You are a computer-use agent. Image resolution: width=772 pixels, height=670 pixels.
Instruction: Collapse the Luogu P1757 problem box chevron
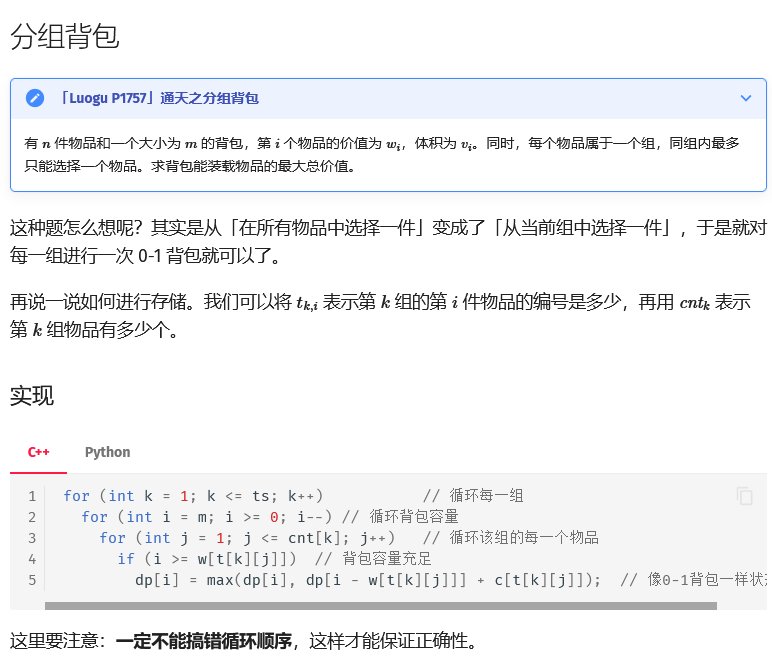(x=746, y=98)
